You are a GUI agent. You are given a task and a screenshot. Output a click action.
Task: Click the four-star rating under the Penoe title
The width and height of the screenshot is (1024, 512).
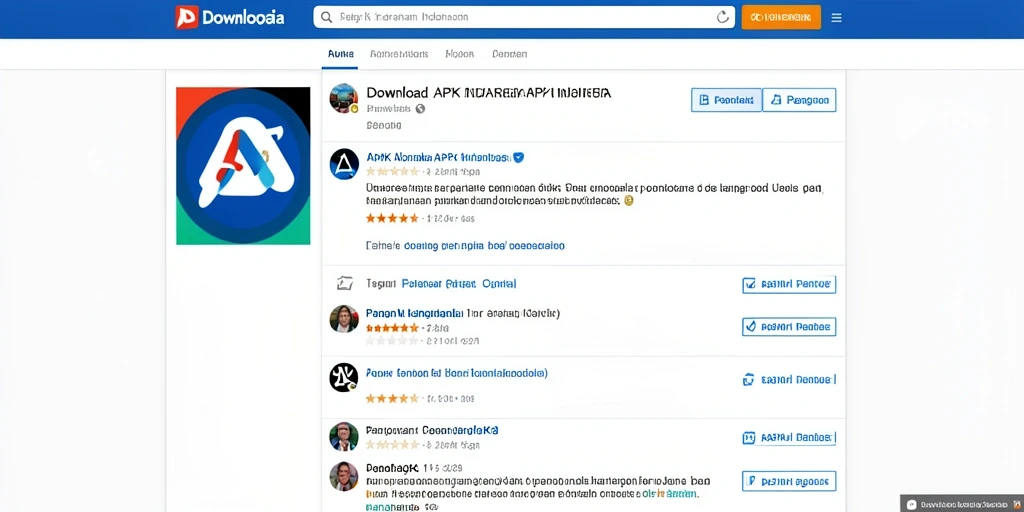[x=392, y=398]
